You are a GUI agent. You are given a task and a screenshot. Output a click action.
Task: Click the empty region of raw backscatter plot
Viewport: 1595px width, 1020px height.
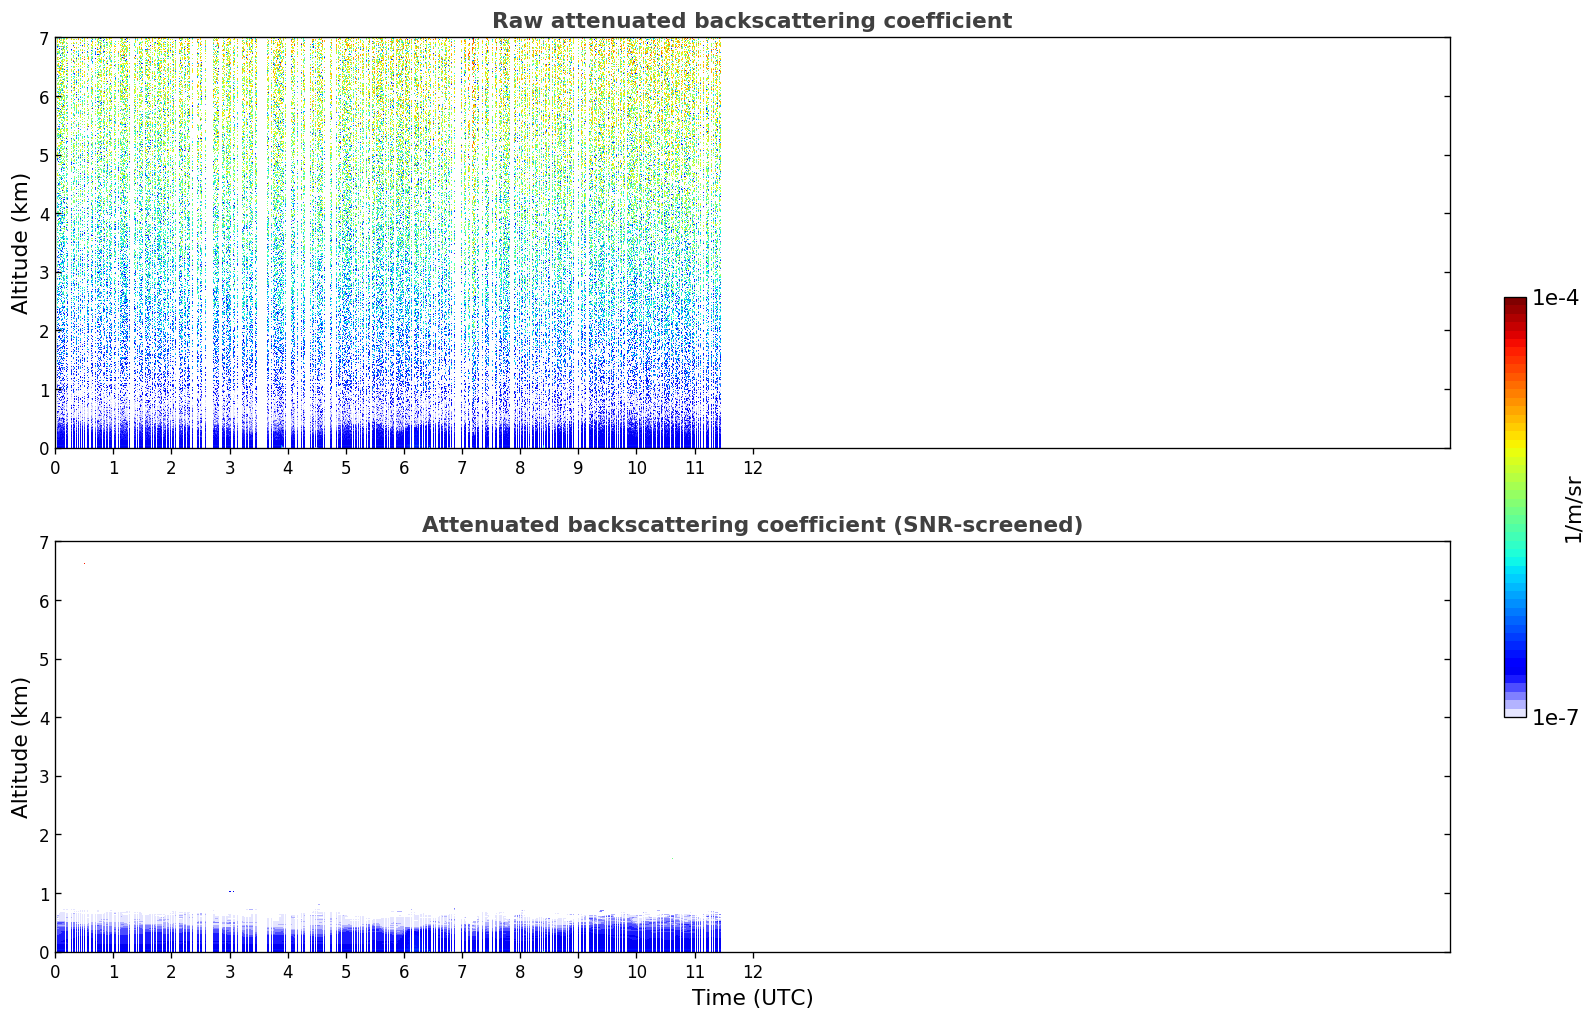click(1085, 243)
